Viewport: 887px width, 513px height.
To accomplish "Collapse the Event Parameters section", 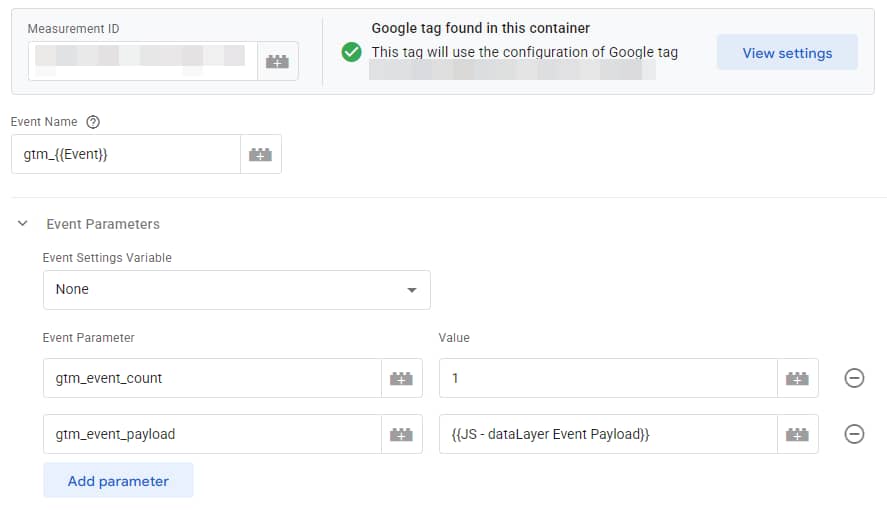I will click(23, 224).
